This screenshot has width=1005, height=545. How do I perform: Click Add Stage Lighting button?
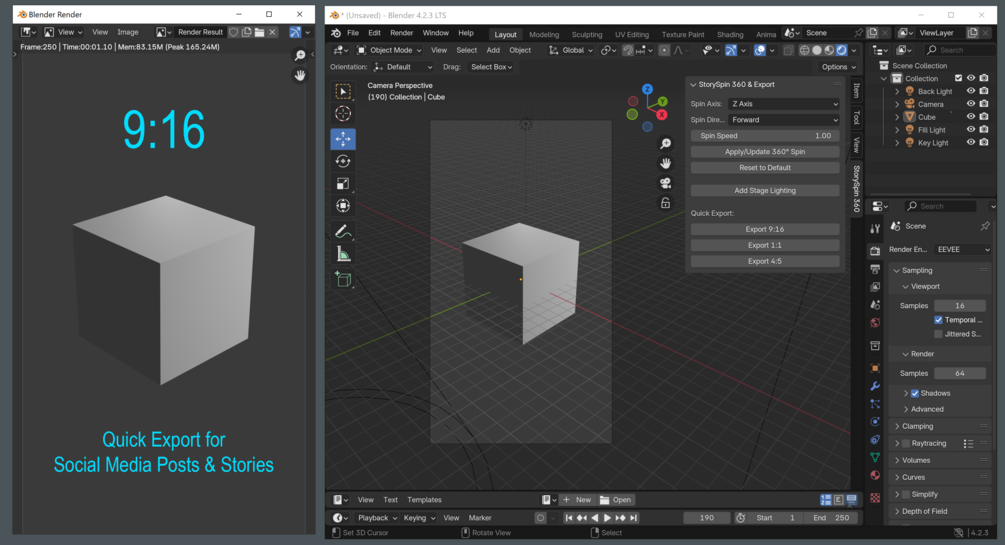(x=765, y=190)
